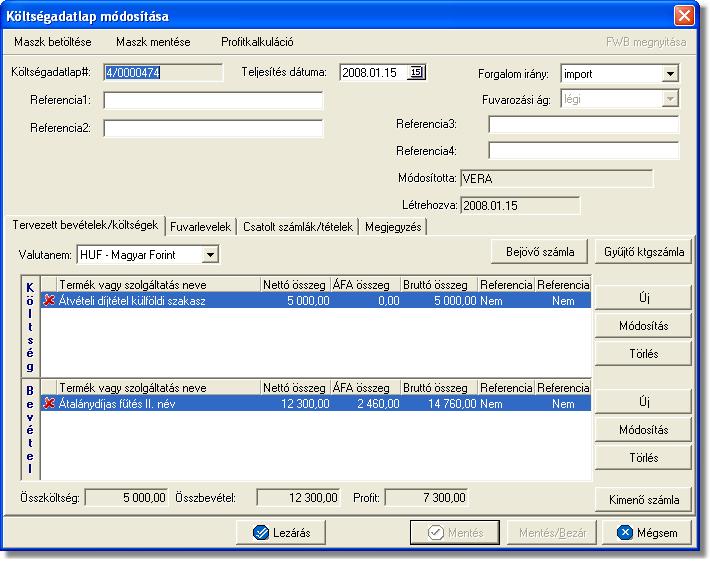
Task: Click into the Referencia4 field
Action: (584, 151)
